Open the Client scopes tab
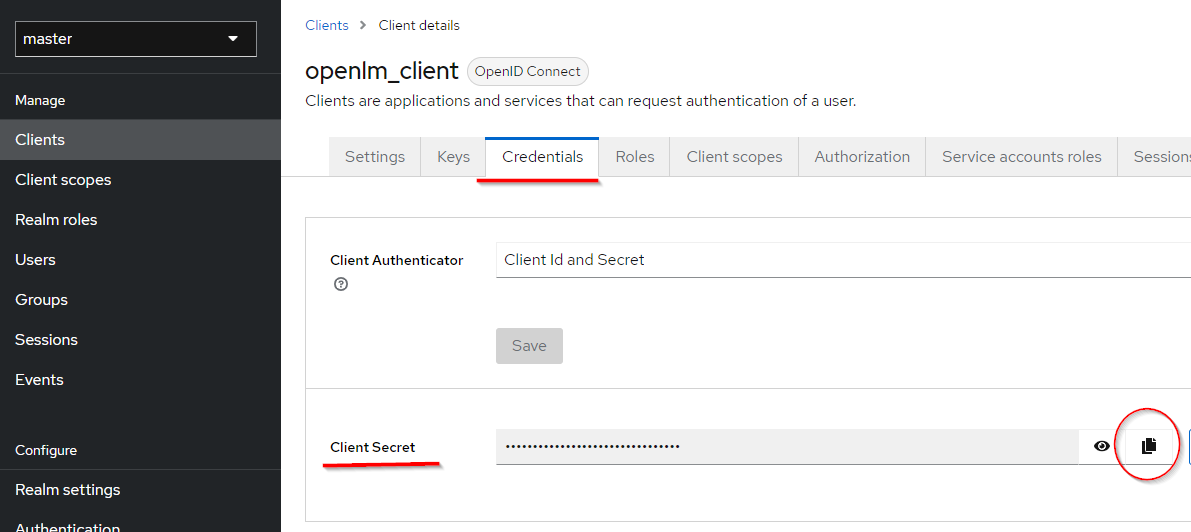The image size is (1191, 532). 734,157
